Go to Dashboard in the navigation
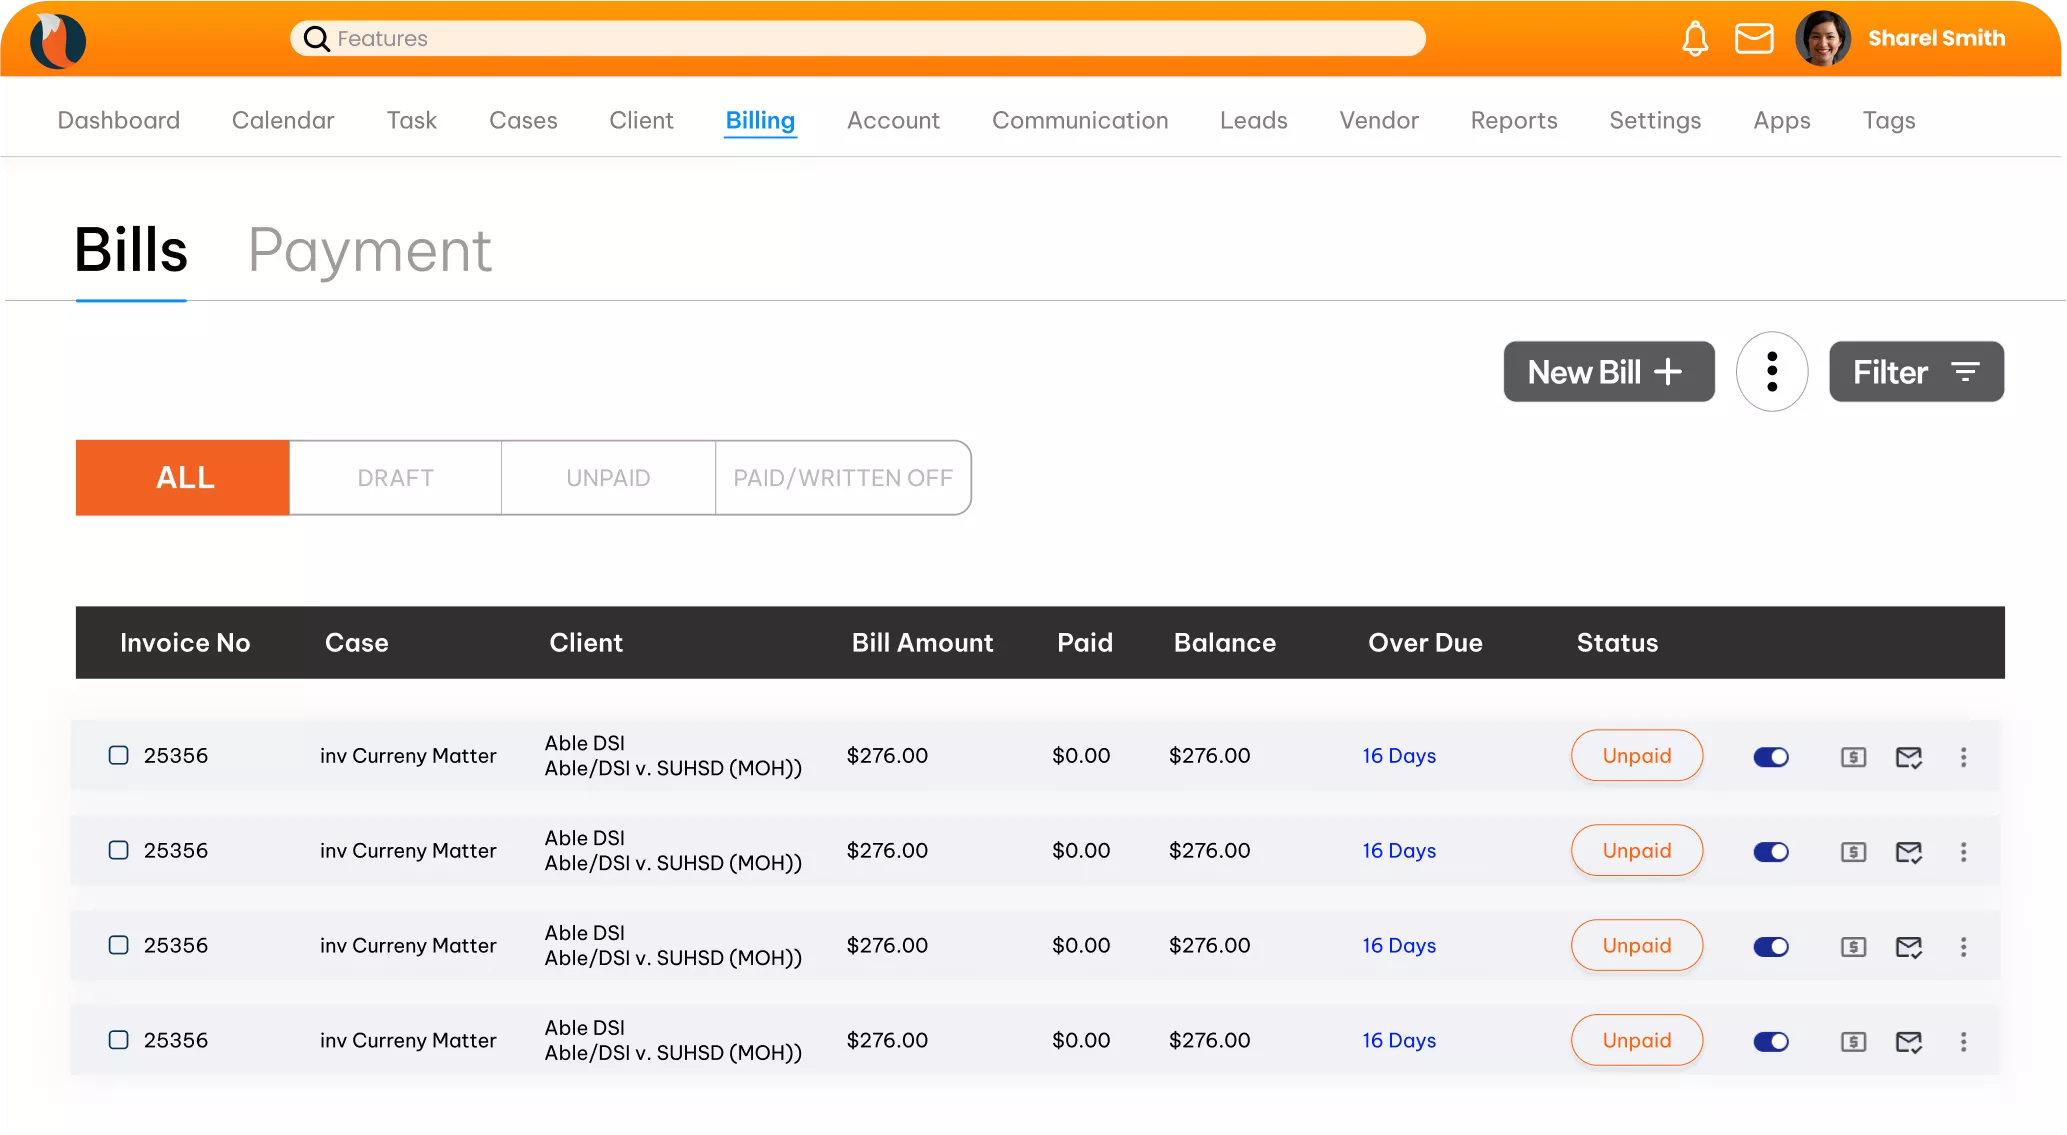 pyautogui.click(x=119, y=121)
